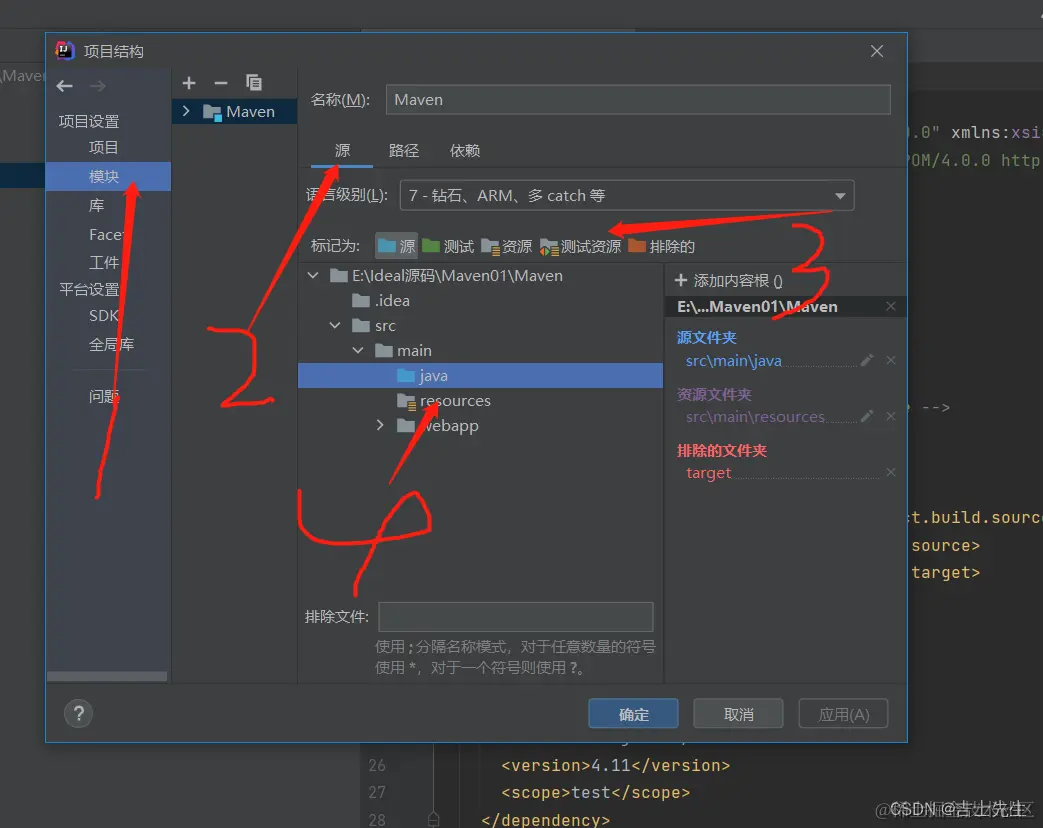Switch to the 源 tab
Viewport: 1043px width, 828px height.
(342, 151)
